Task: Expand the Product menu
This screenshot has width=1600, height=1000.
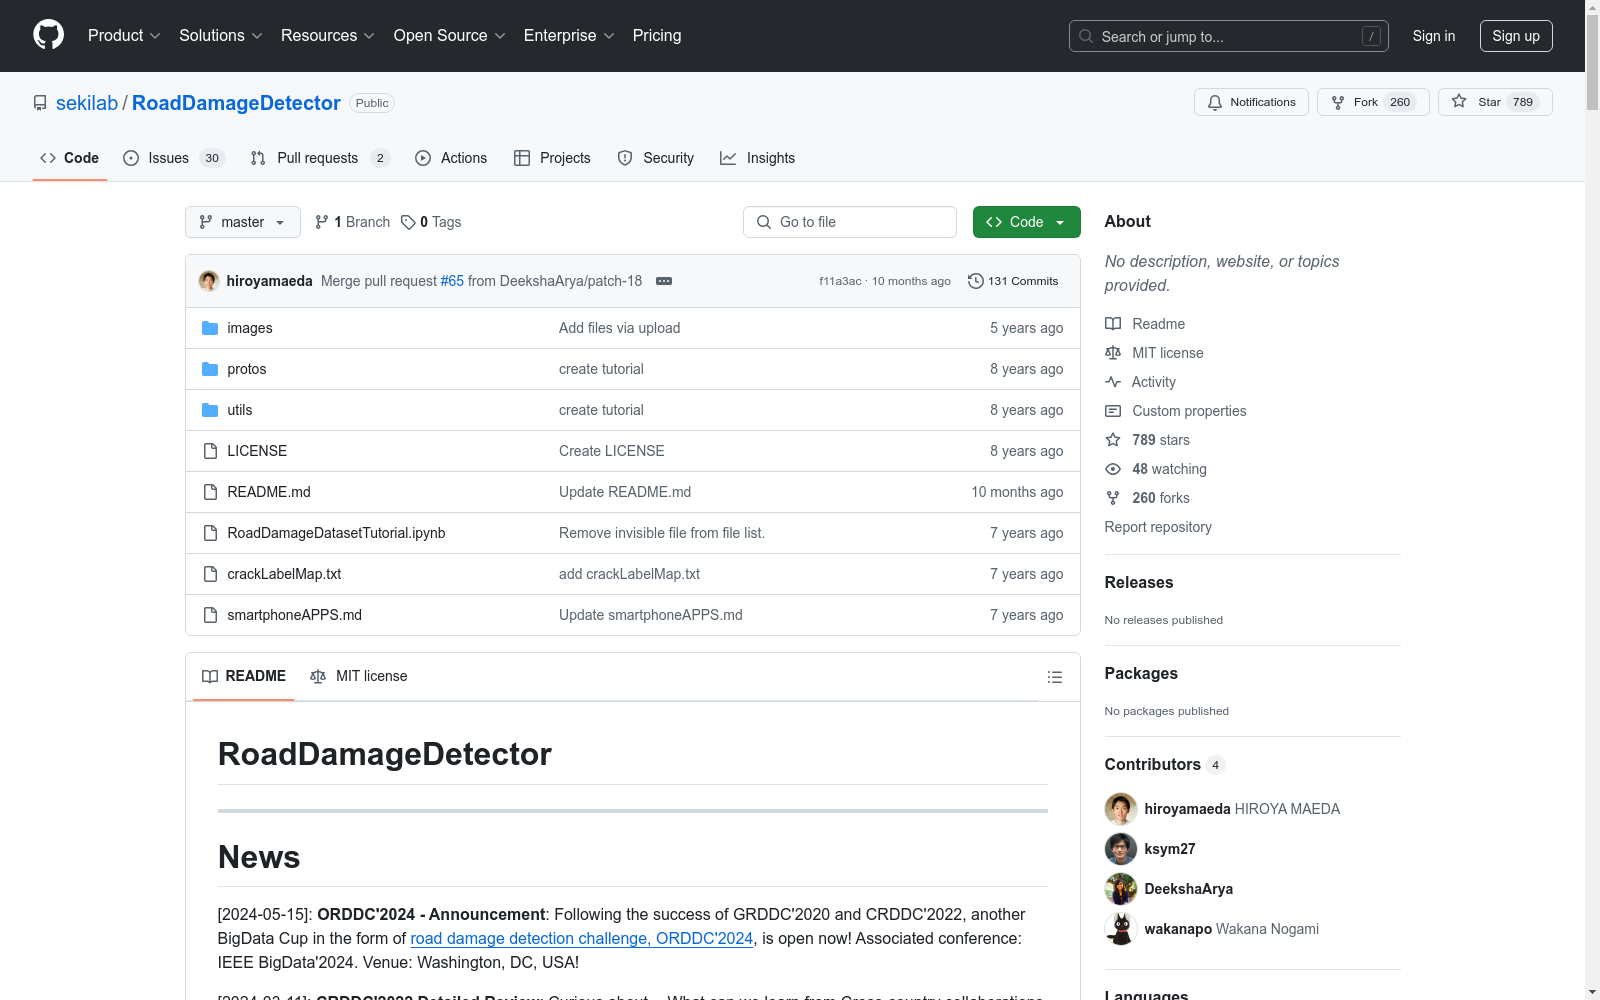Action: [124, 35]
